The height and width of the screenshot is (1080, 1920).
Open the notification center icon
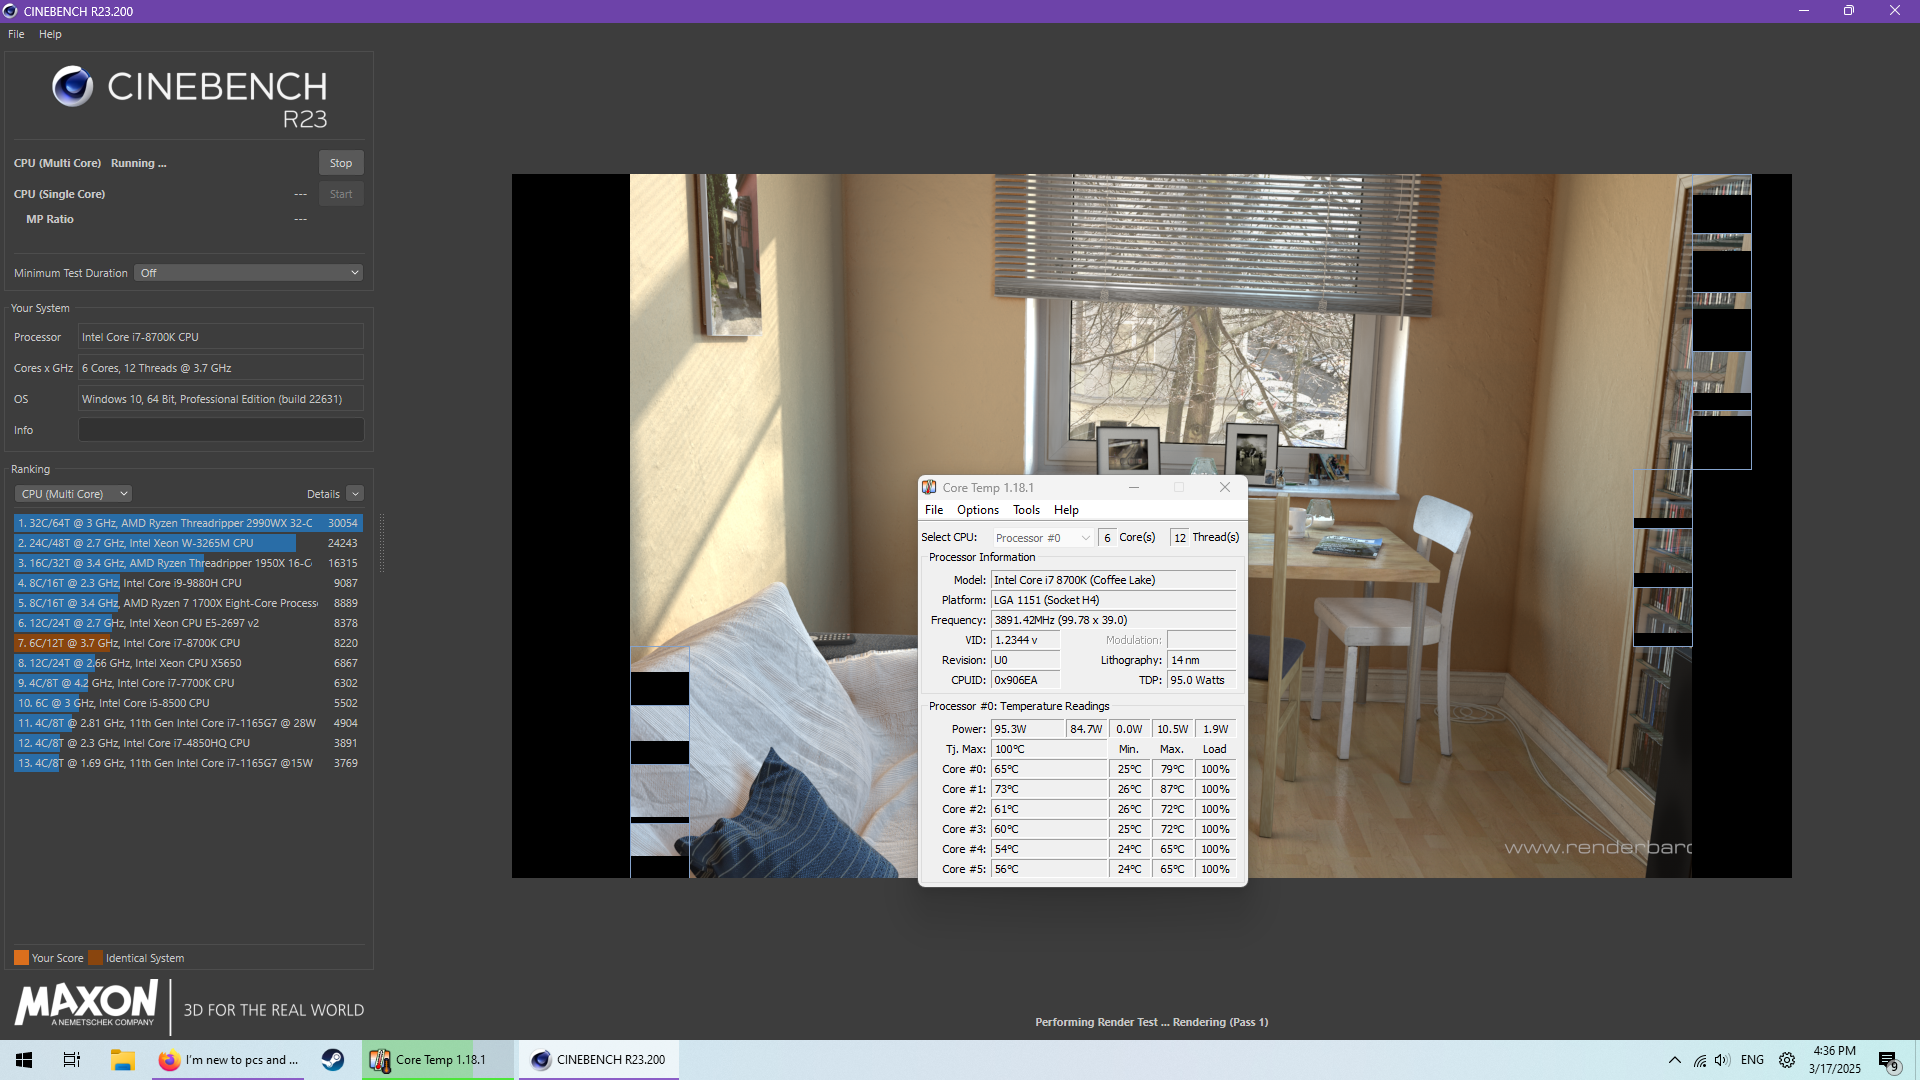[1888, 1061]
